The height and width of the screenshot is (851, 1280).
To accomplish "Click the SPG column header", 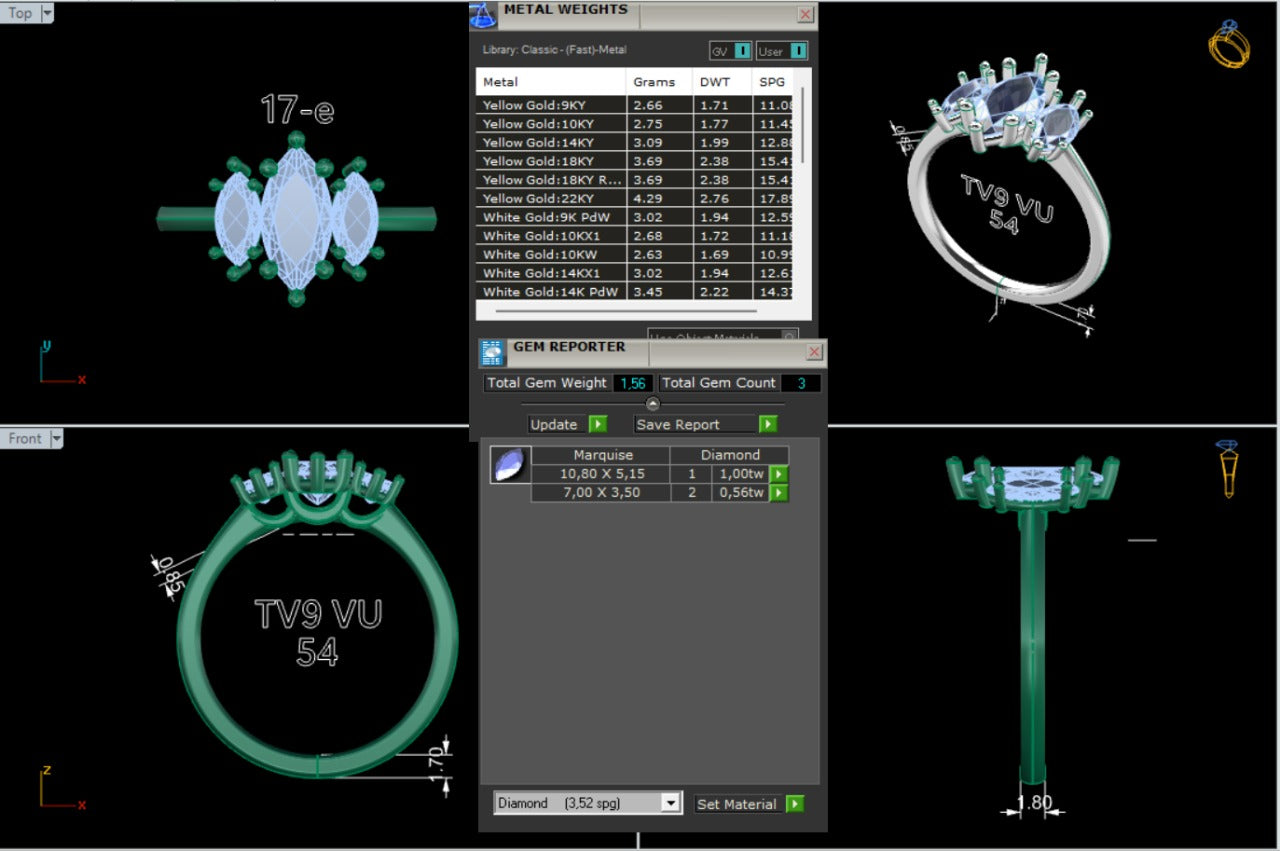I will click(773, 82).
